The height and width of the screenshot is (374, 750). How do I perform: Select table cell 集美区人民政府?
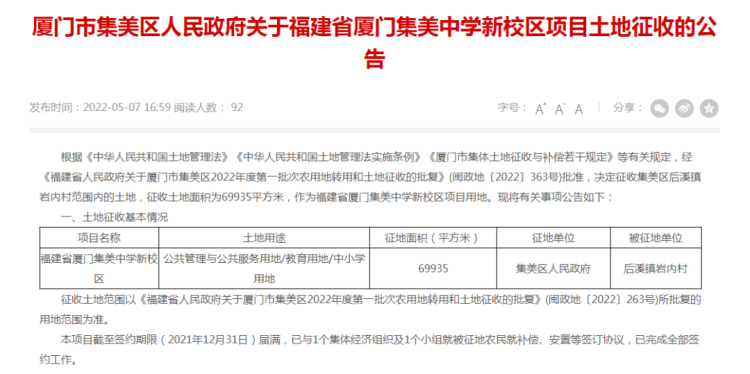[x=553, y=268]
